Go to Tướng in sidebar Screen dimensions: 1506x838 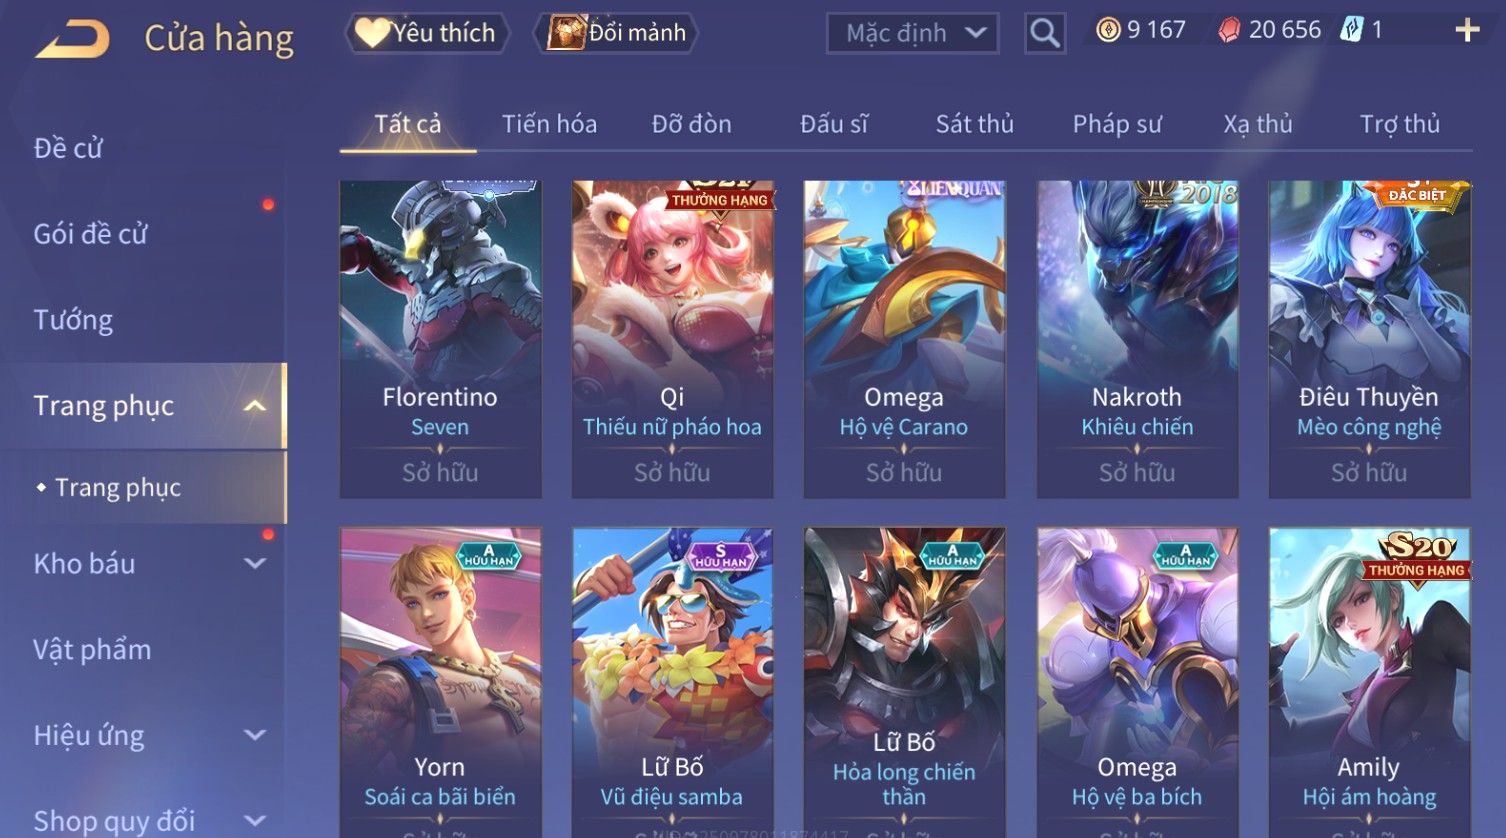[73, 320]
